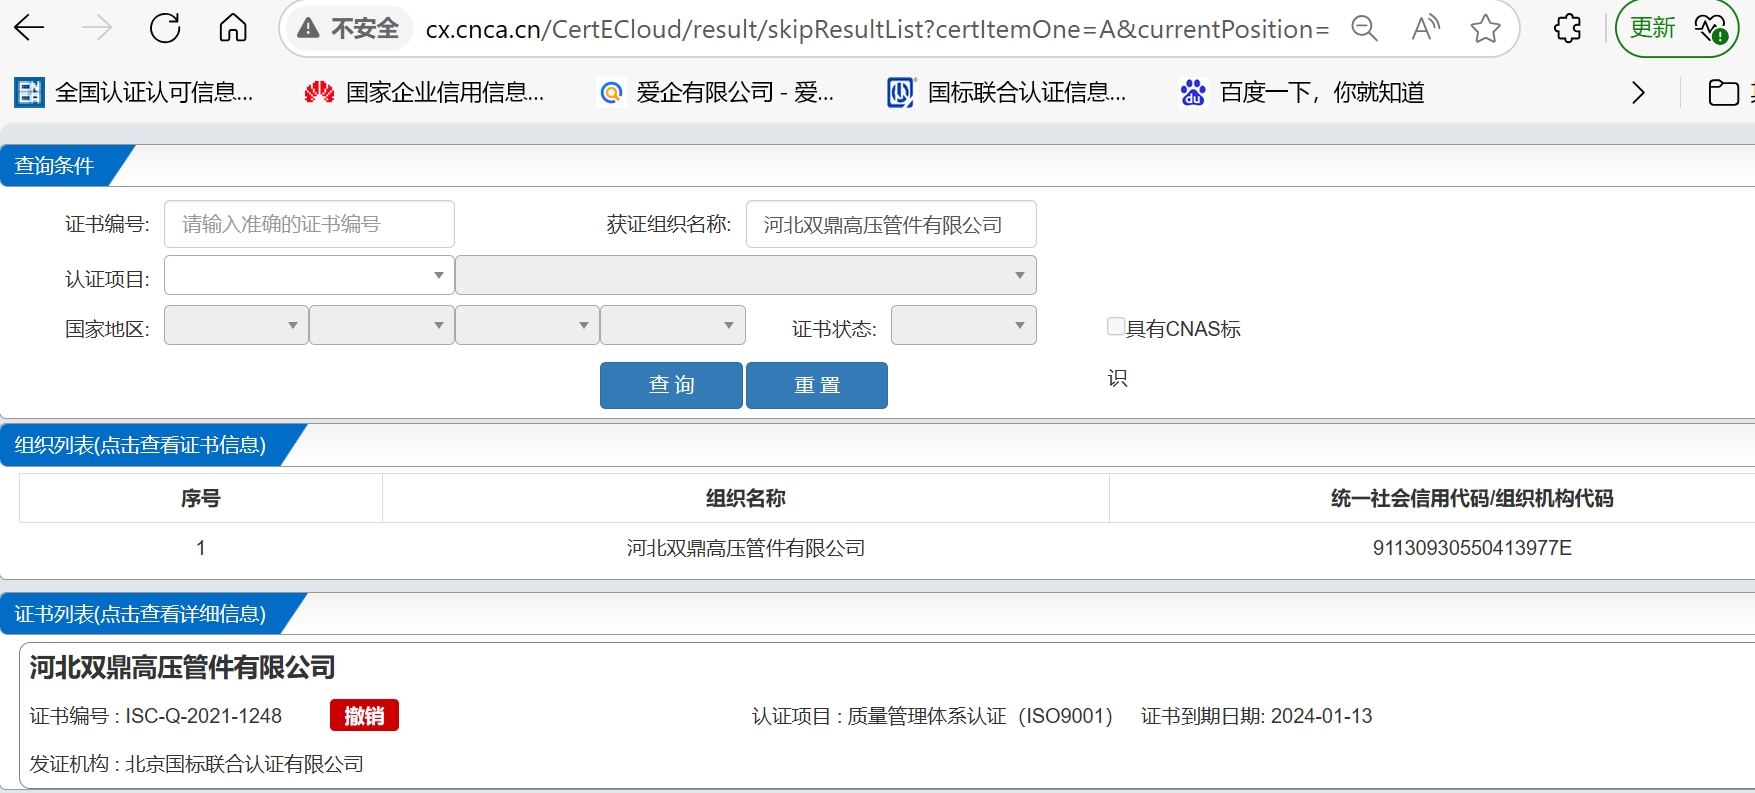Click the address bar URL

click(x=877, y=29)
